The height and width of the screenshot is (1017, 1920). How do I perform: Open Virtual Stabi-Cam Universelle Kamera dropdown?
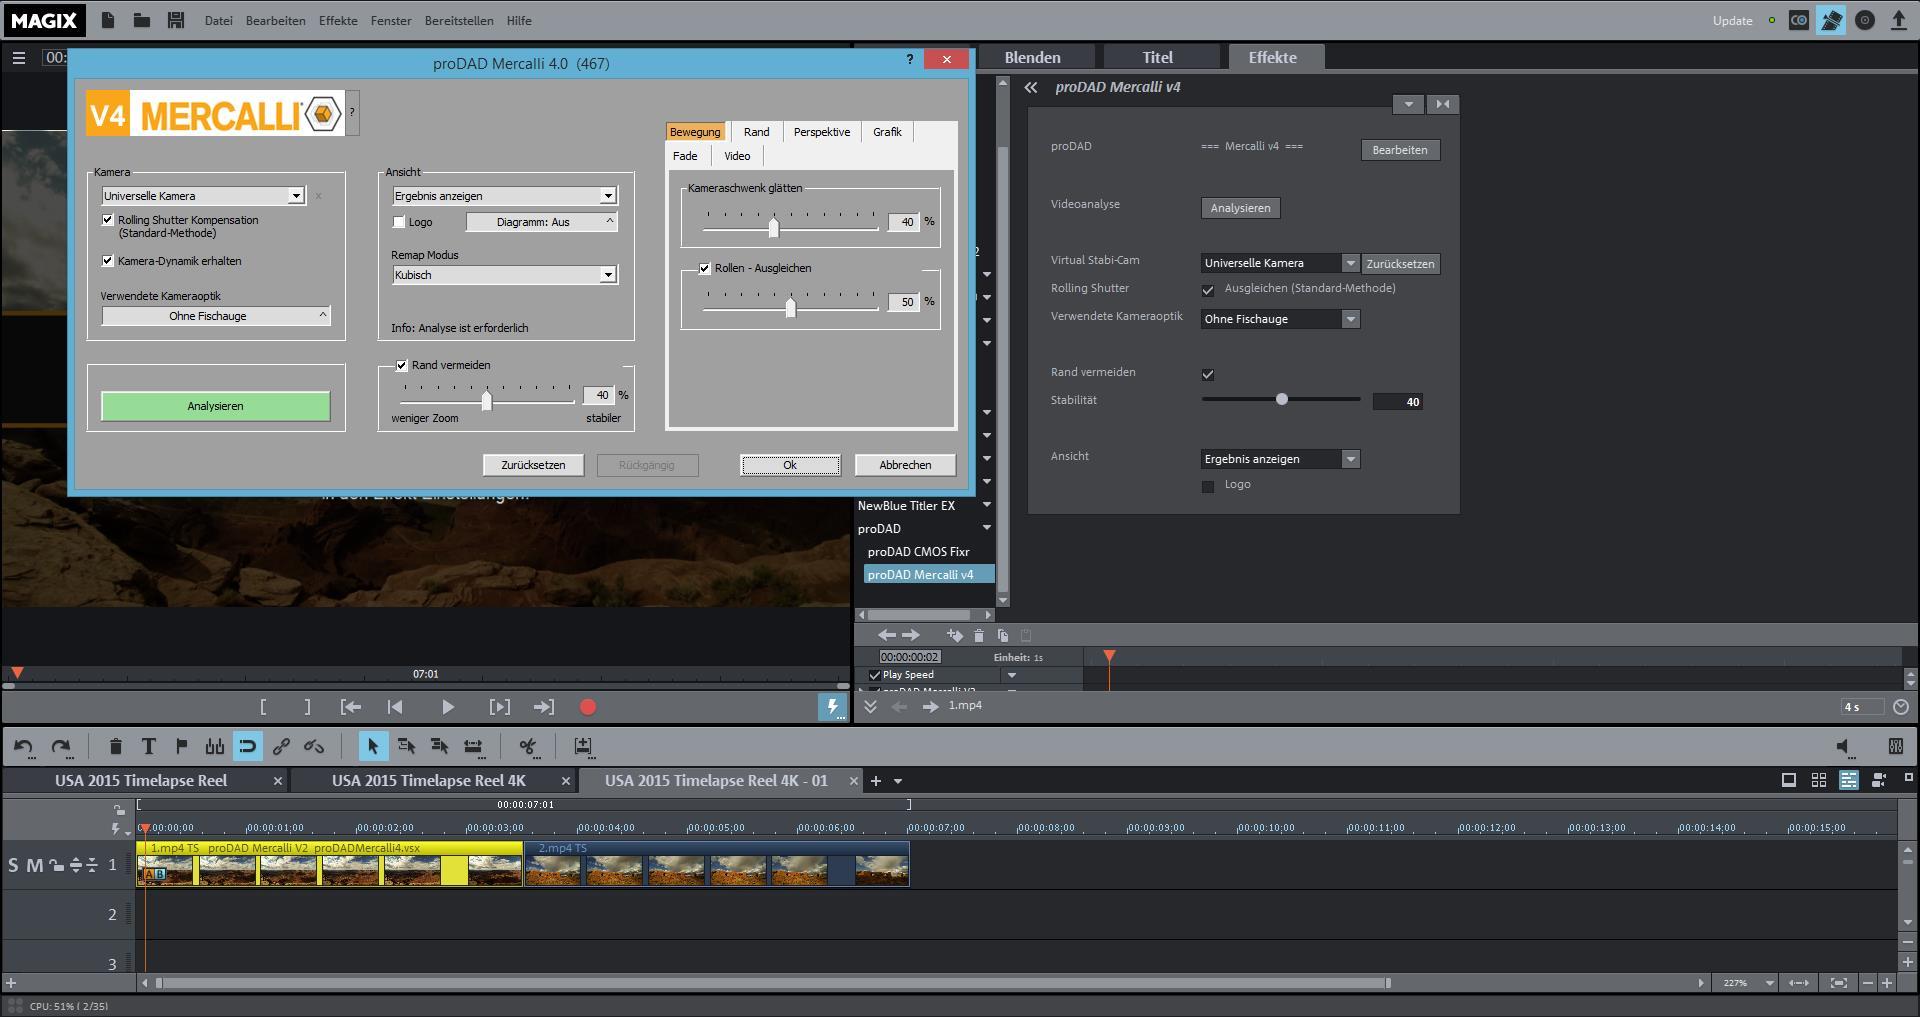pyautogui.click(x=1350, y=263)
